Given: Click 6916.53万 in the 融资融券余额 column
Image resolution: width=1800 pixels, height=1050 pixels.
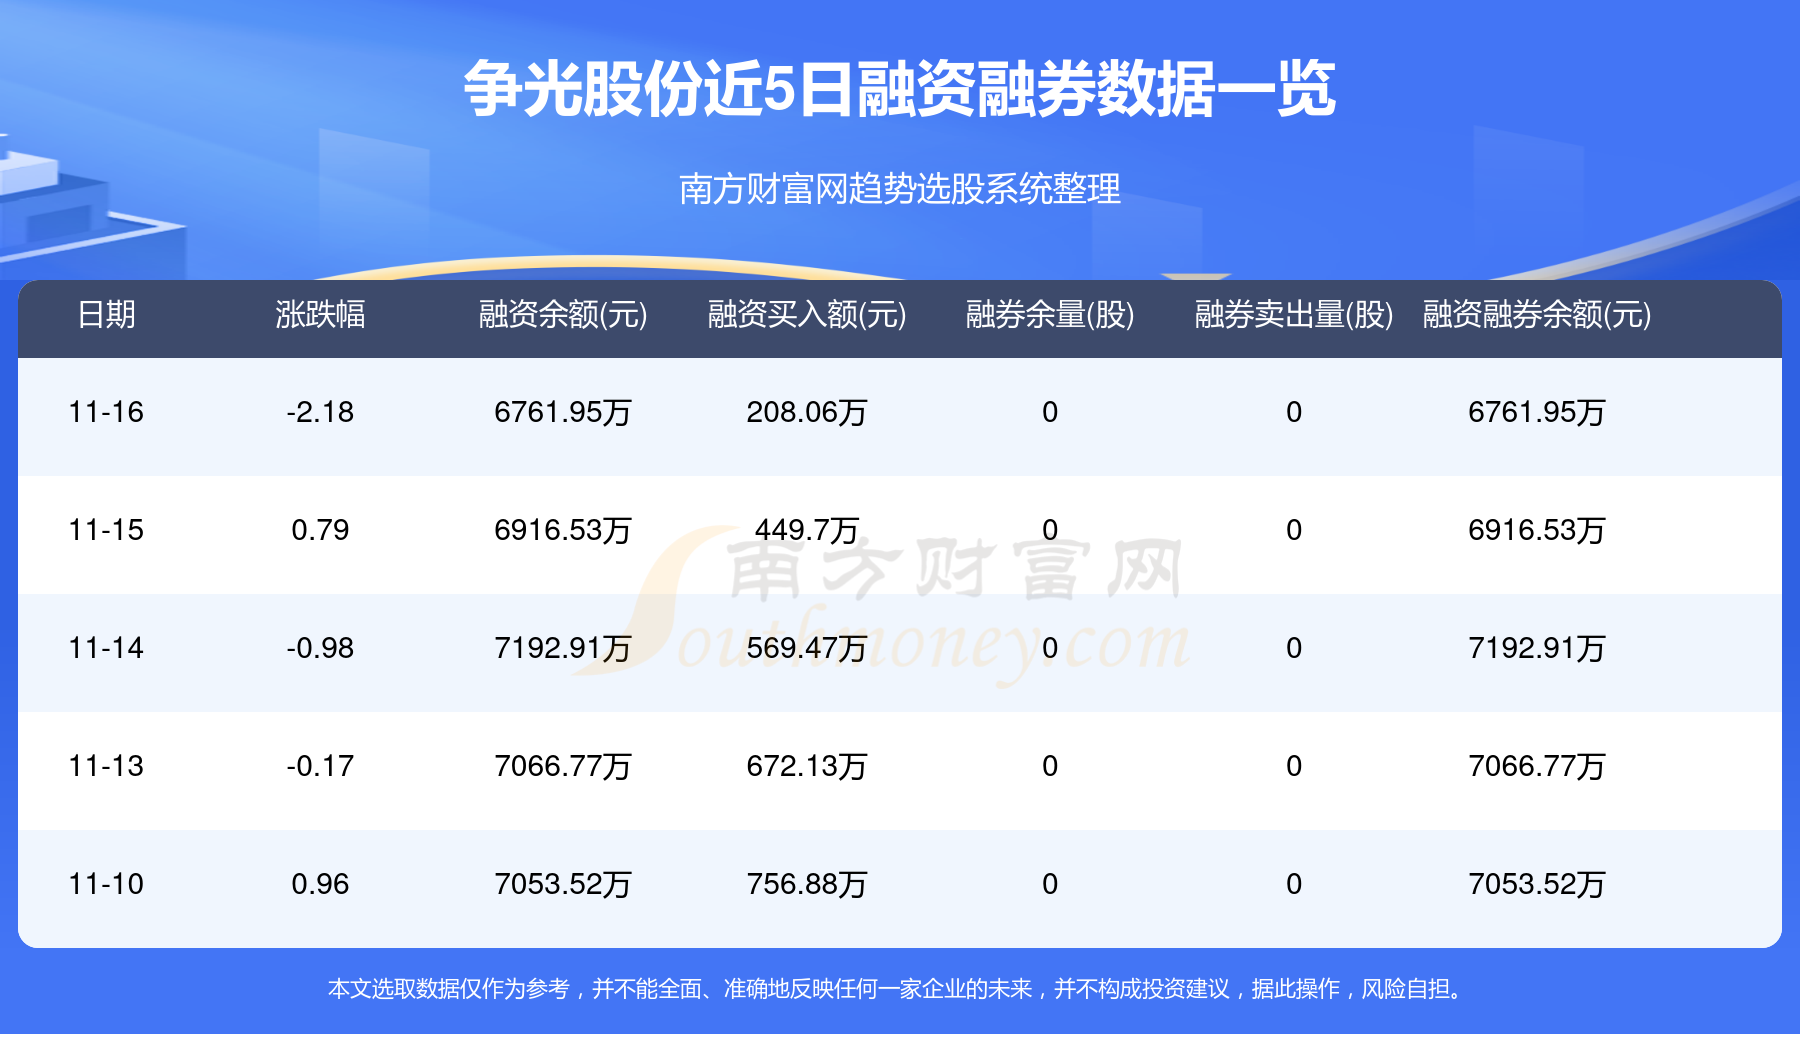Looking at the screenshot, I should (1537, 530).
